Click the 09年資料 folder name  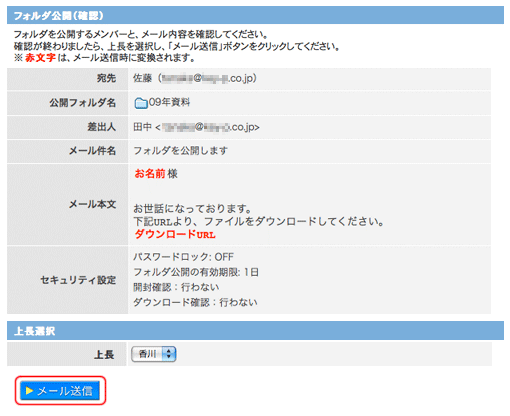coord(169,102)
